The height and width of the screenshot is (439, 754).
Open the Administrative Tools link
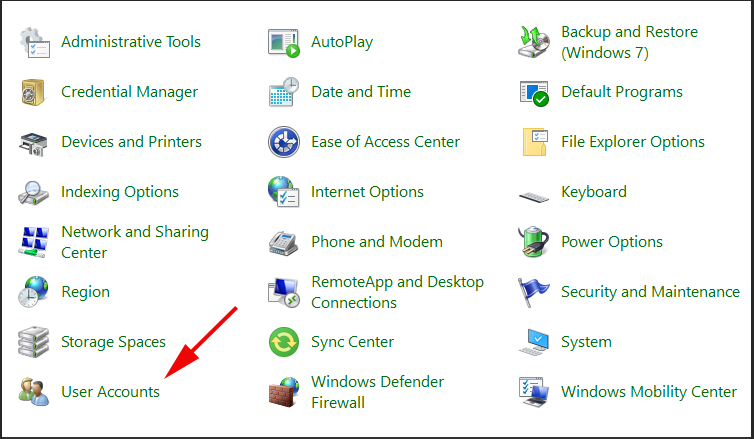[x=131, y=42]
